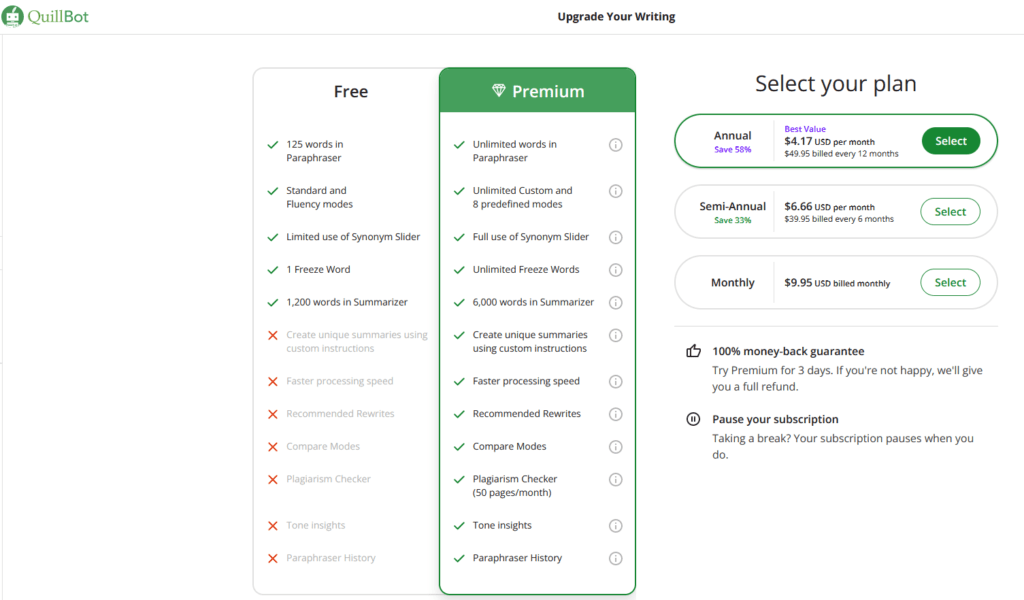Click info icon beside Full use of Synonym Slider

[617, 237]
